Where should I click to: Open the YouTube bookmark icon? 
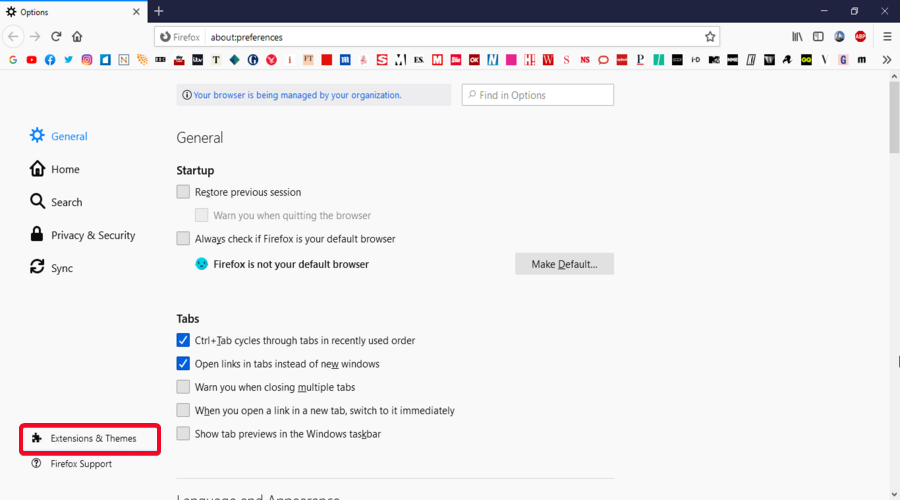[32, 60]
